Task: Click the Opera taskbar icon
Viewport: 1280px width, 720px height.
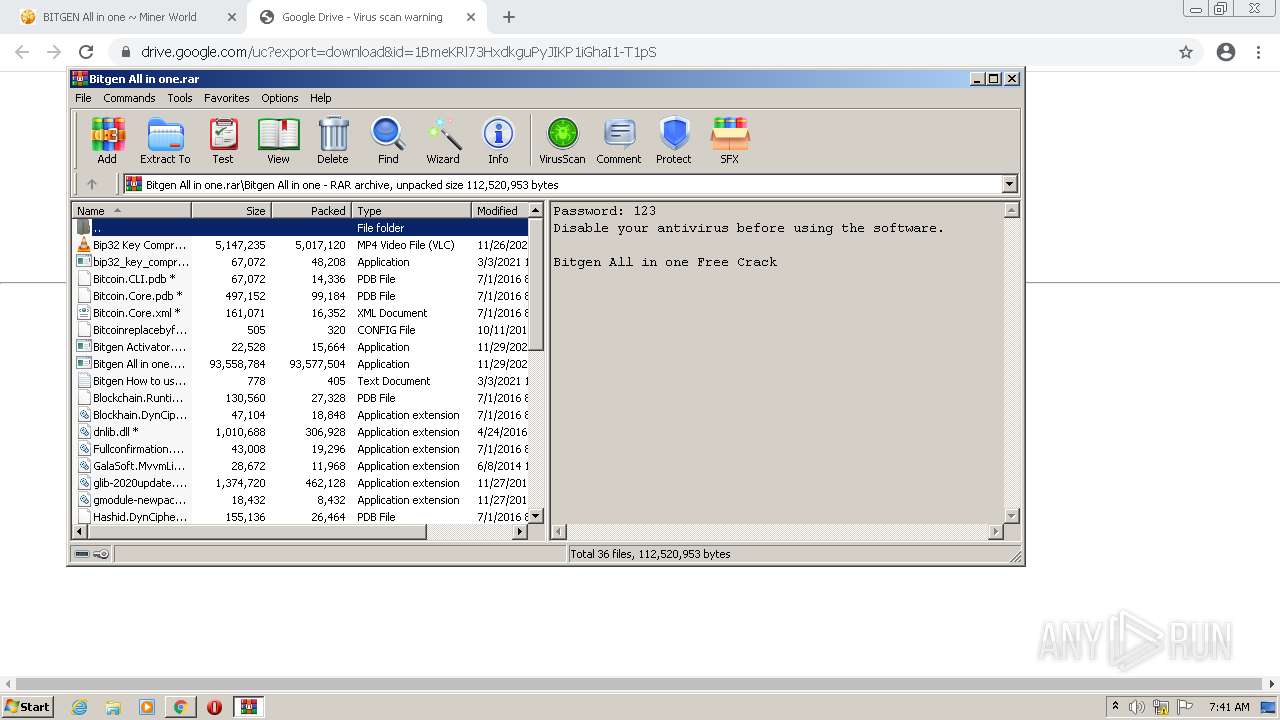Action: [x=214, y=707]
